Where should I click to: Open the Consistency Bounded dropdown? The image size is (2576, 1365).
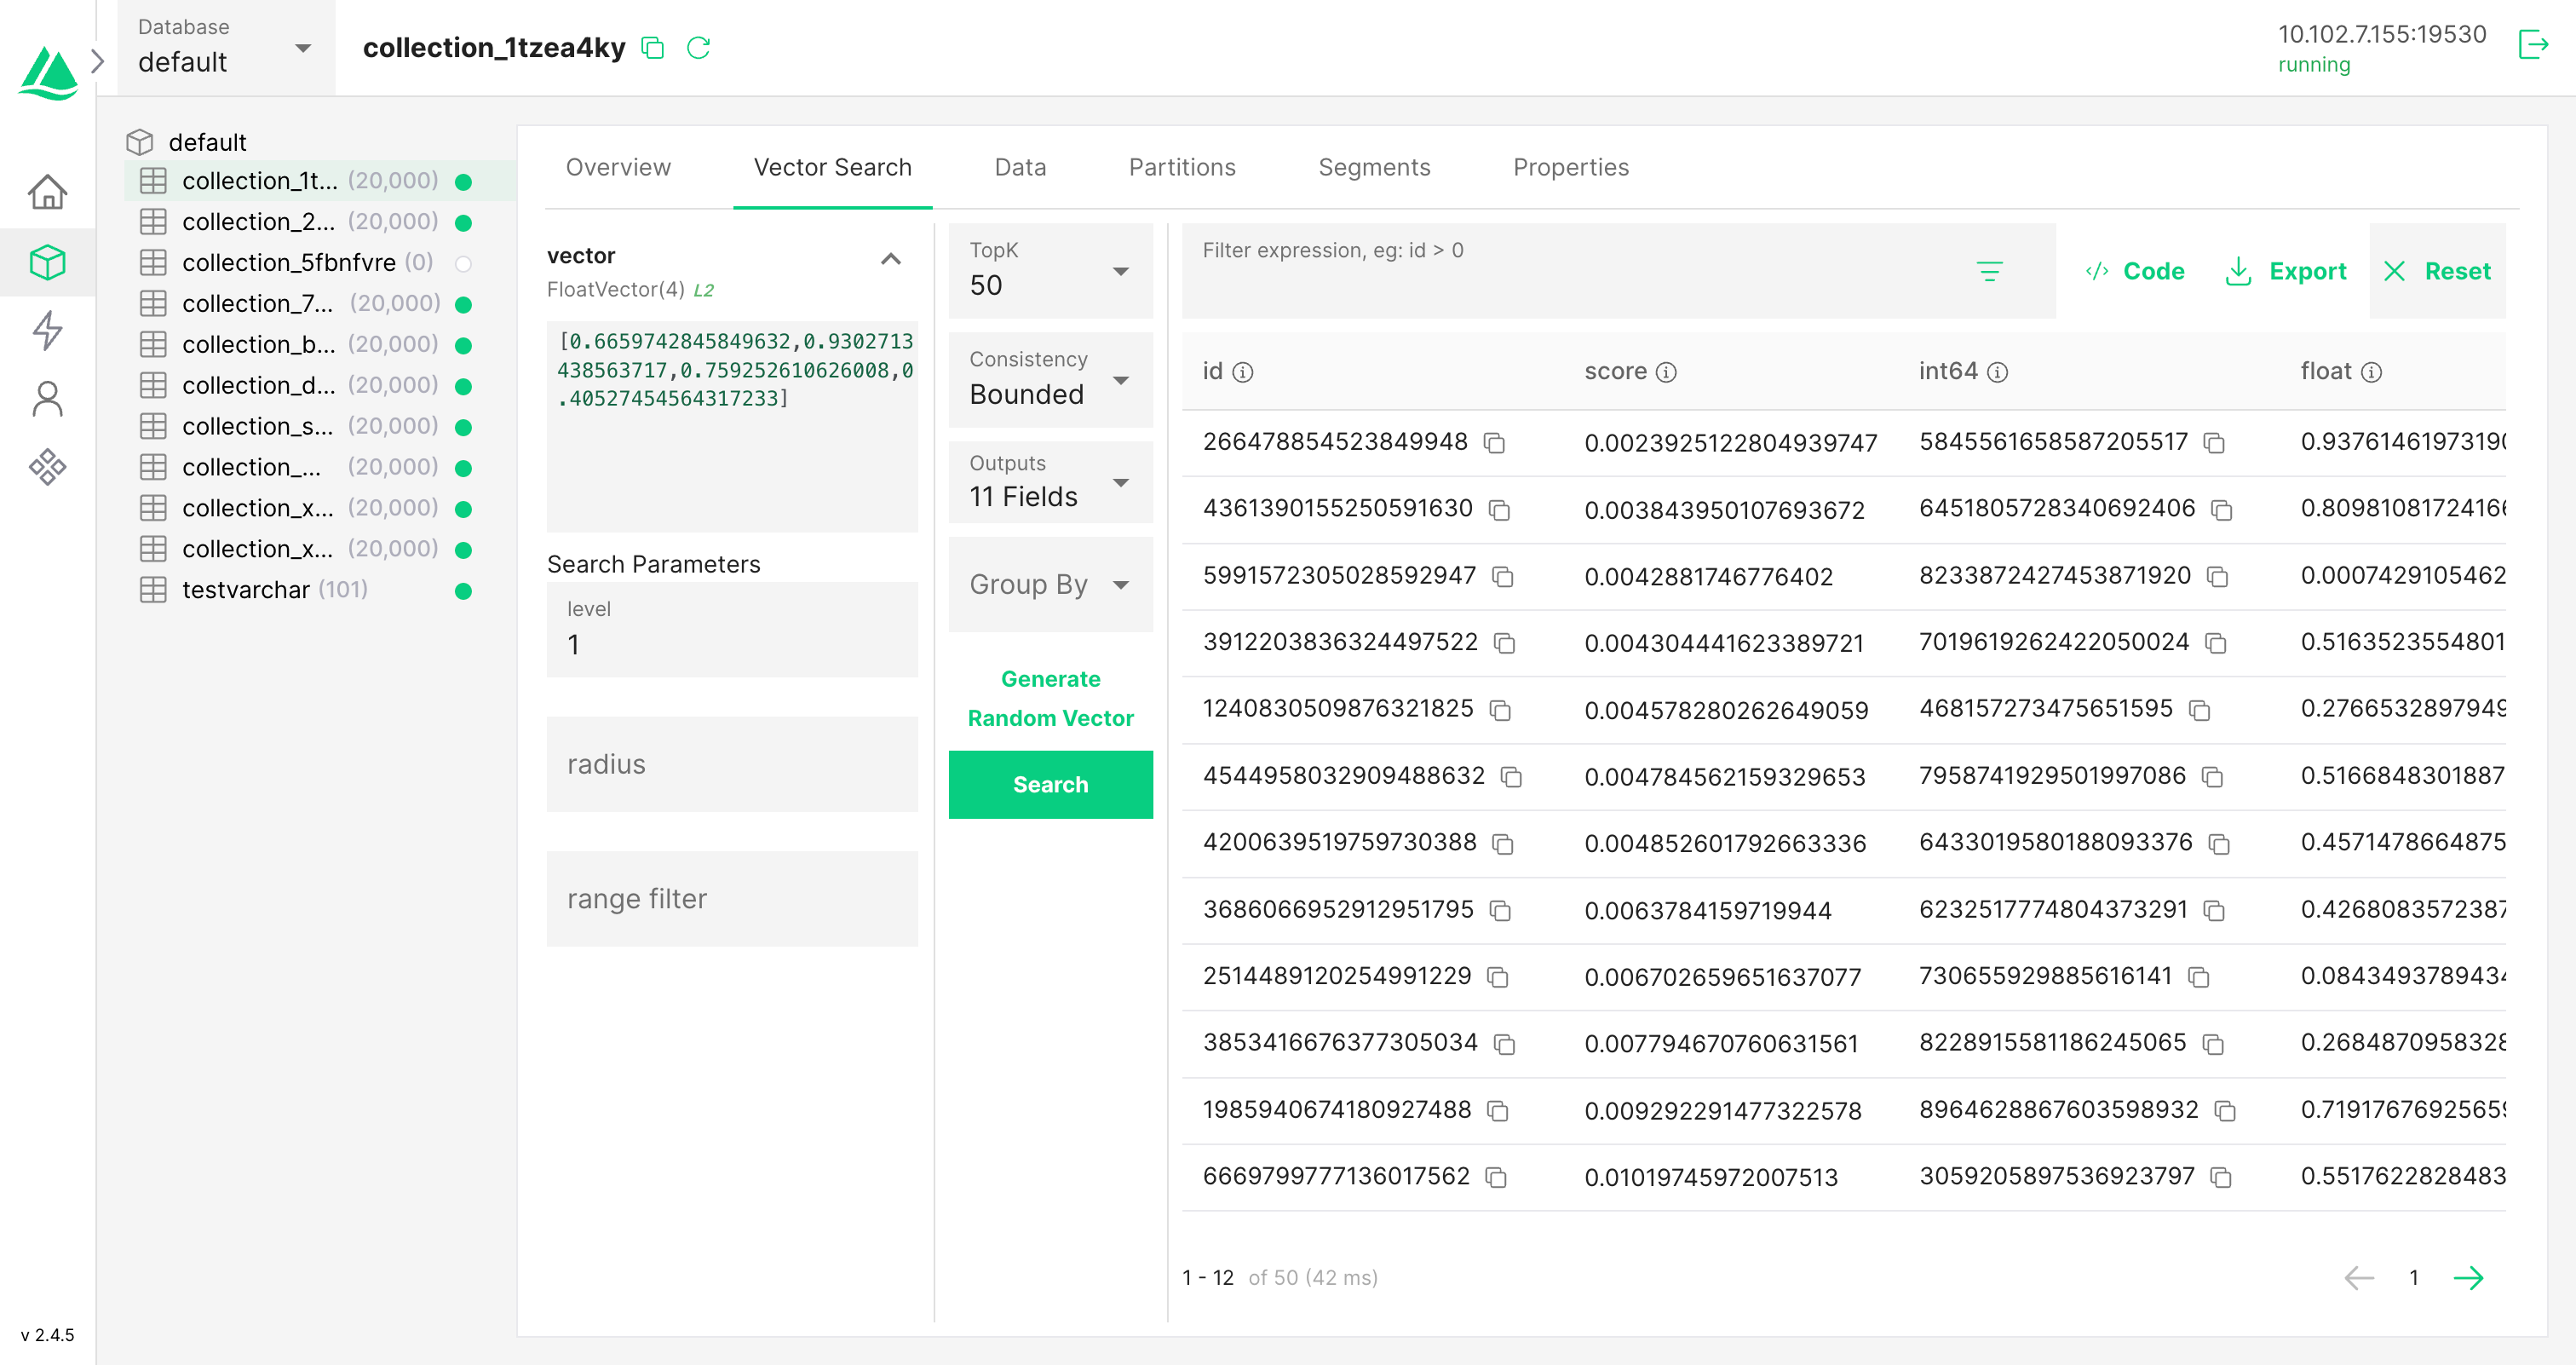1050,380
